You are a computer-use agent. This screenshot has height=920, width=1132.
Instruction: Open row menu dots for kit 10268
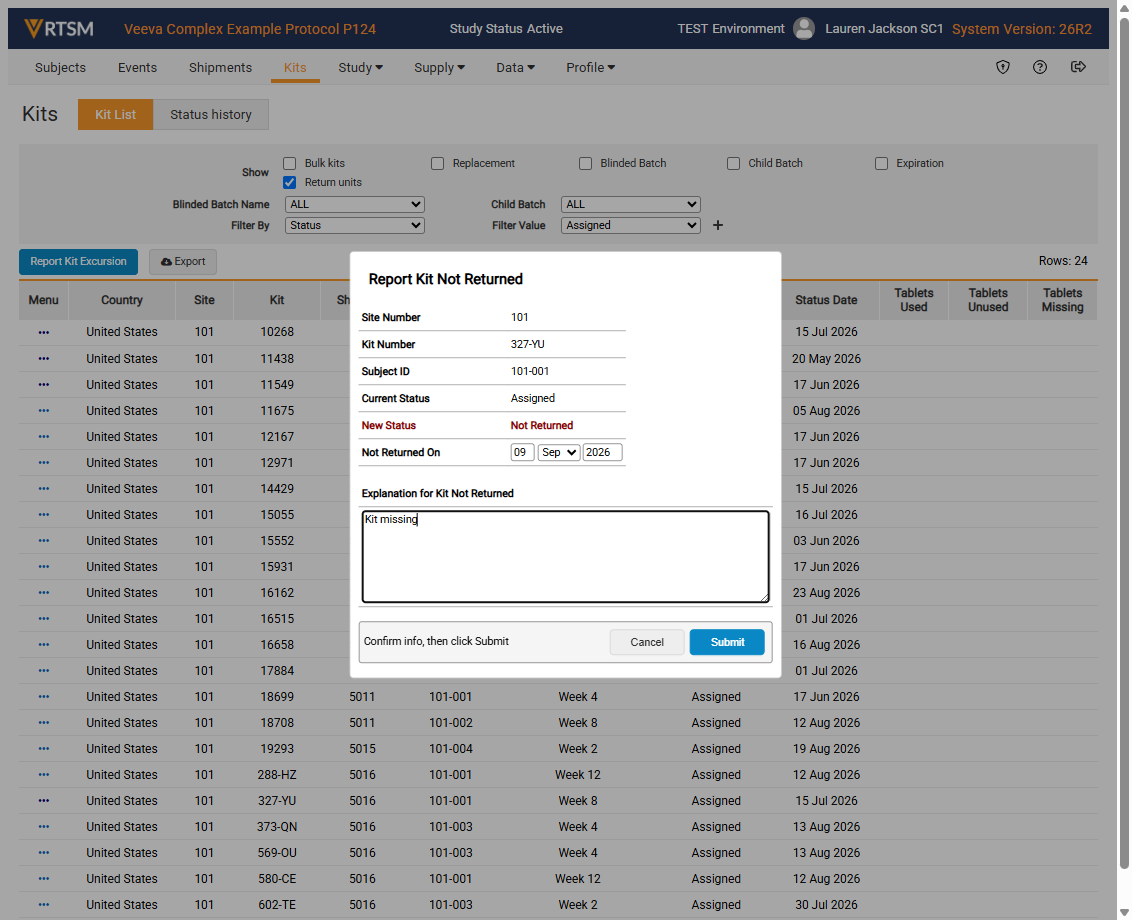click(x=44, y=332)
